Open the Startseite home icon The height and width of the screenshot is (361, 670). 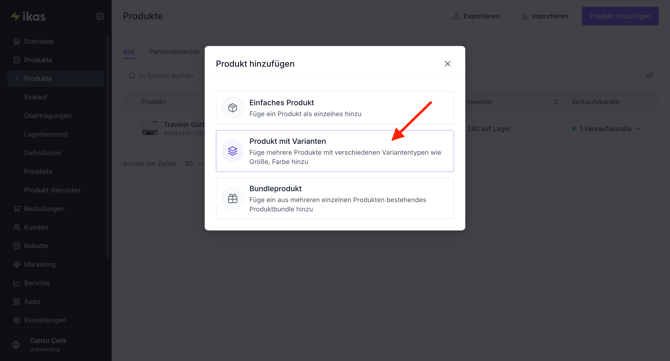17,41
